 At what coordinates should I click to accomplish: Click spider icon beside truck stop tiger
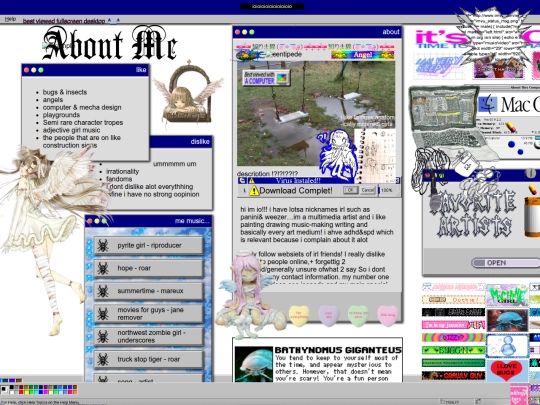(103, 359)
